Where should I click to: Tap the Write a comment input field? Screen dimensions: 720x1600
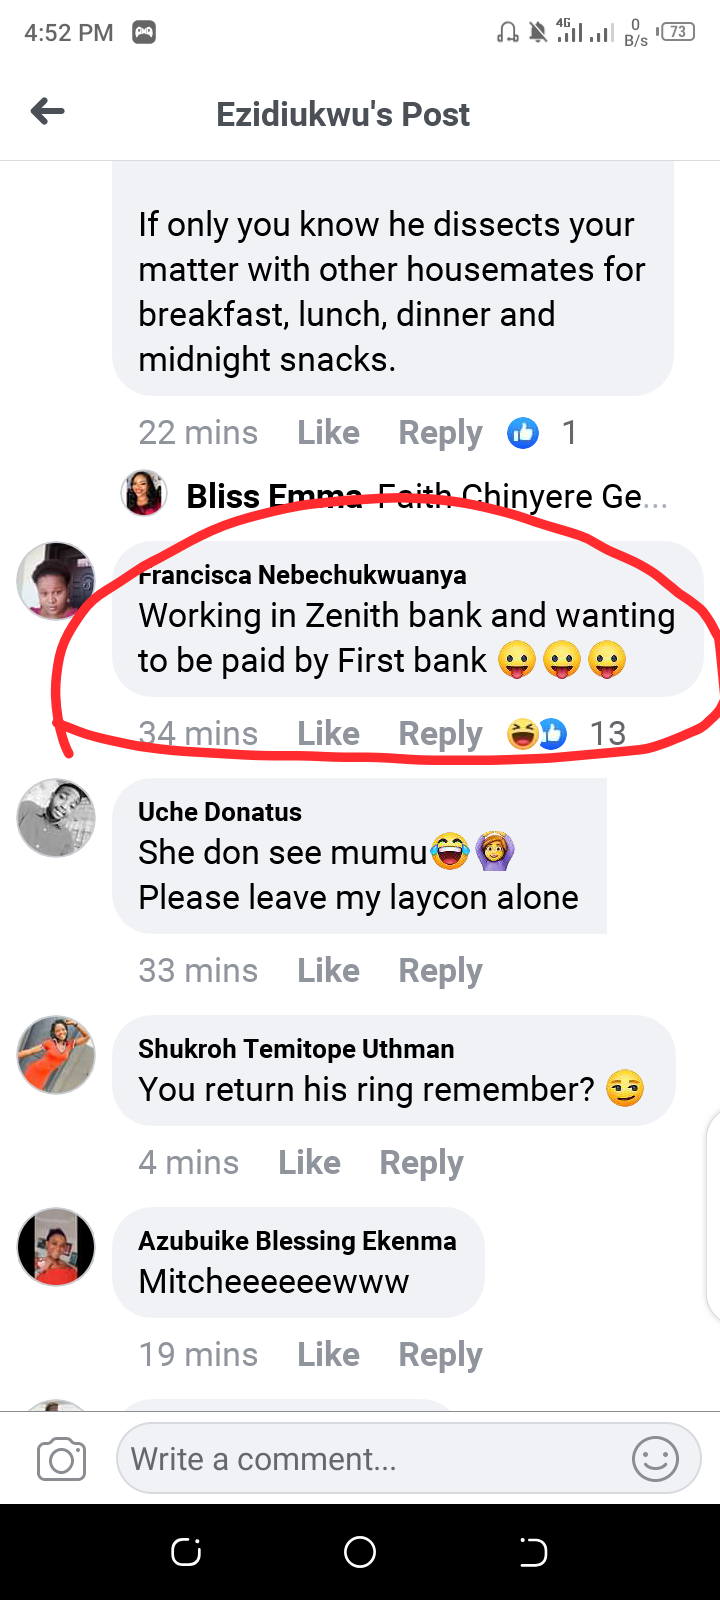380,1458
